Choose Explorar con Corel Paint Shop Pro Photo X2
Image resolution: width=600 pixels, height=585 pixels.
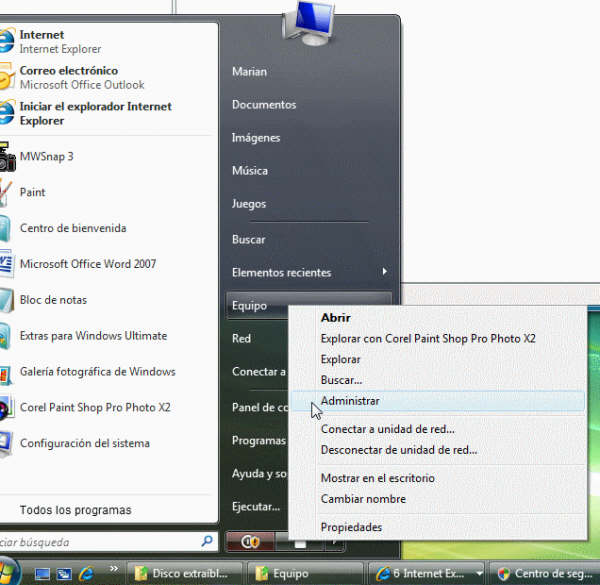[x=438, y=339]
